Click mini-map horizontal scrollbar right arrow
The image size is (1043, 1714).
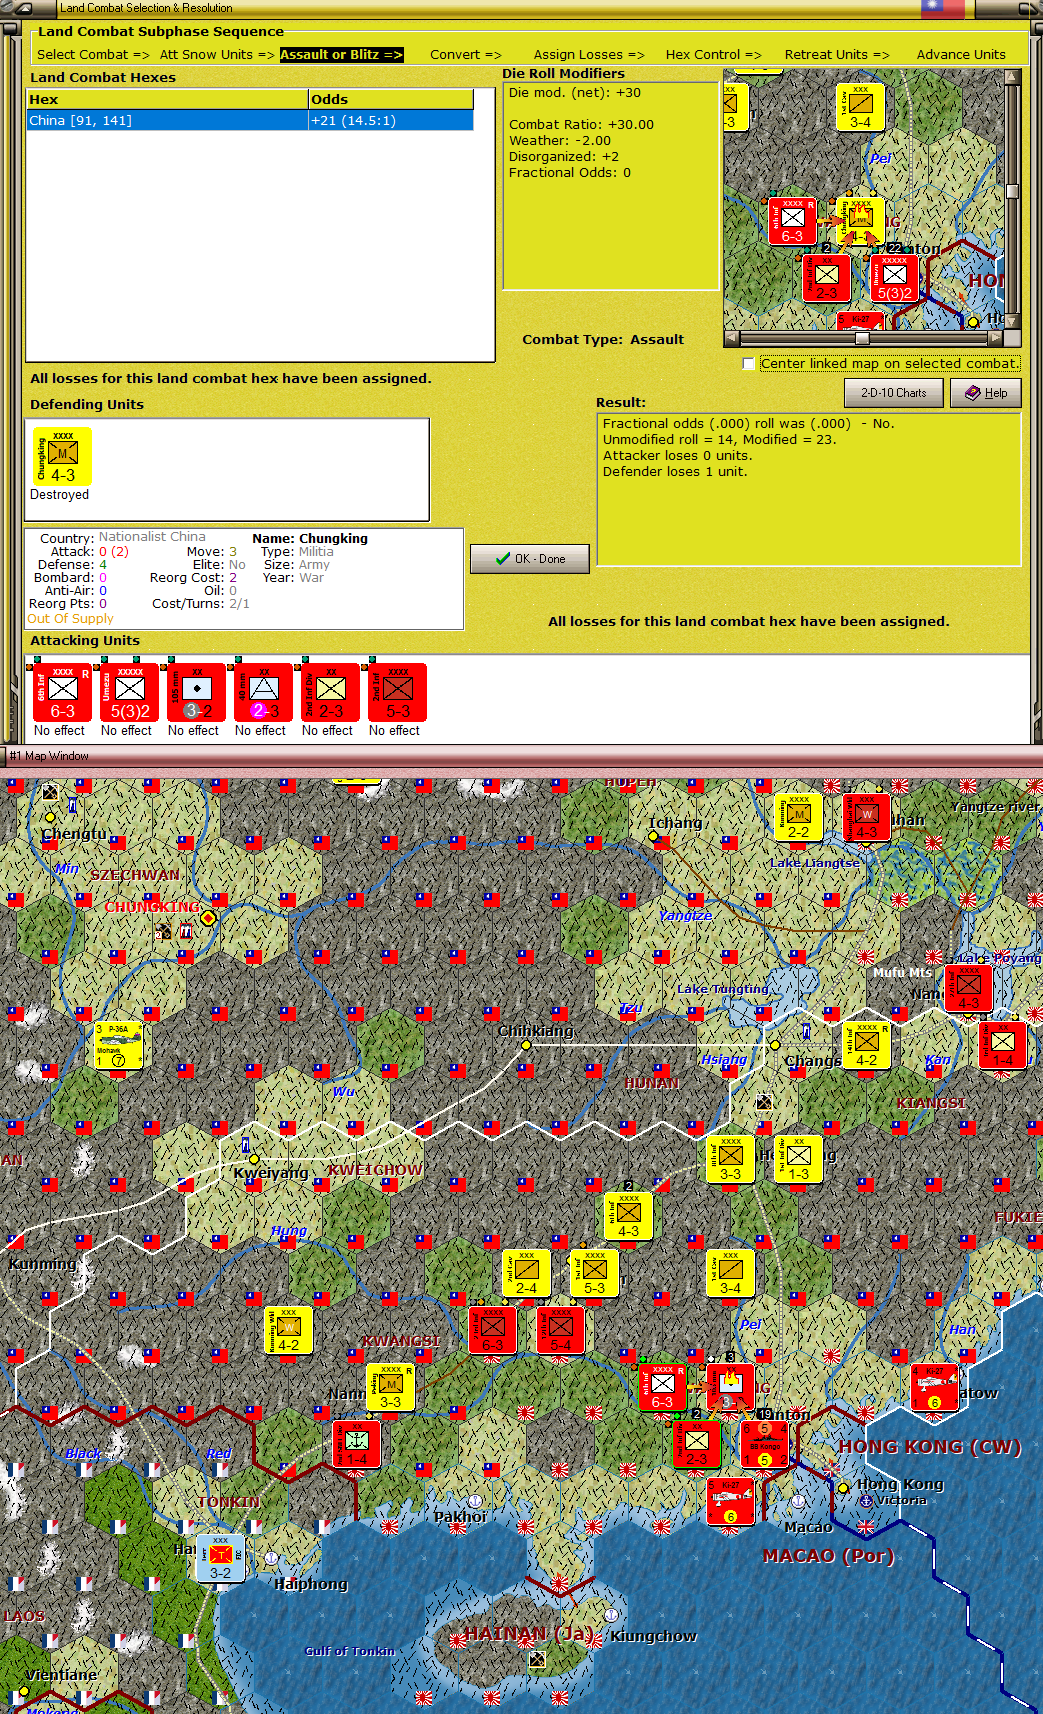[996, 338]
